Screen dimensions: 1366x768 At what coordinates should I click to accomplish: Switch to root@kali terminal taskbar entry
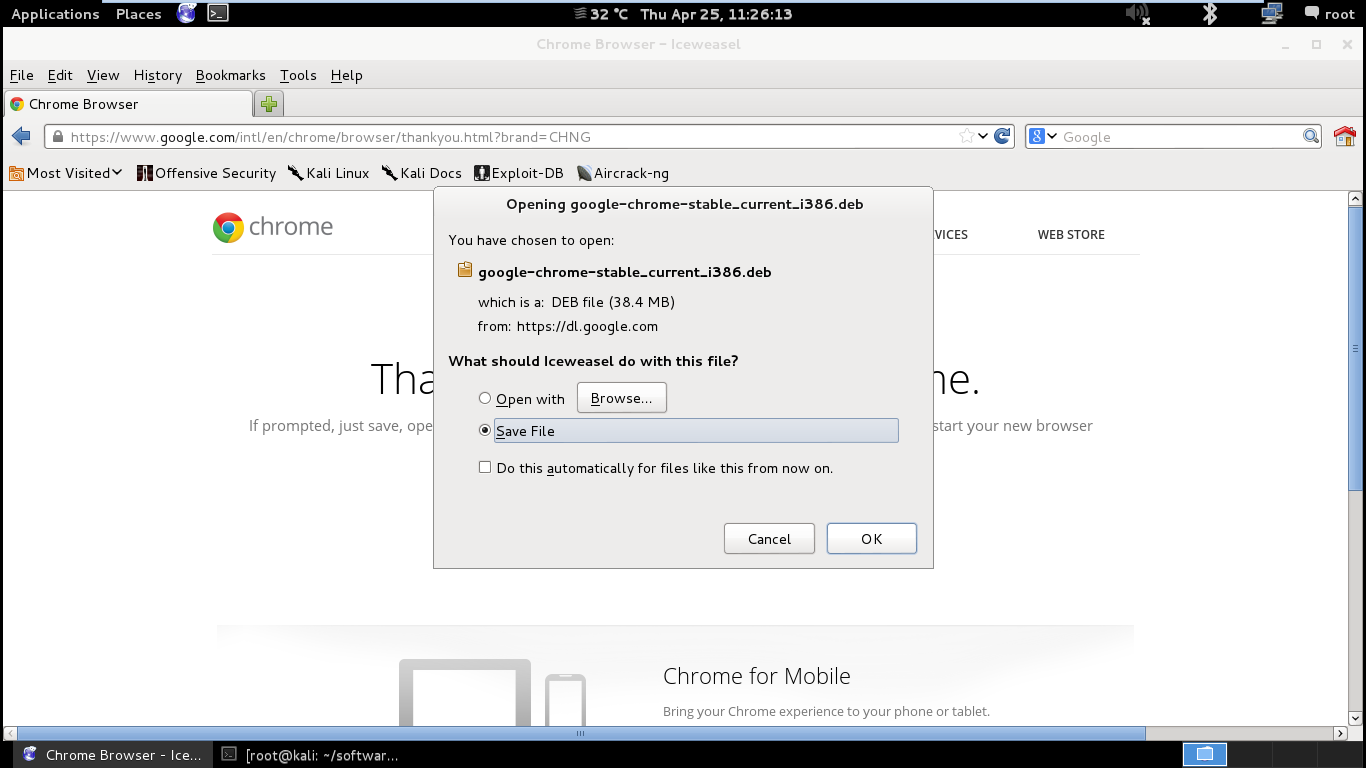[311, 755]
